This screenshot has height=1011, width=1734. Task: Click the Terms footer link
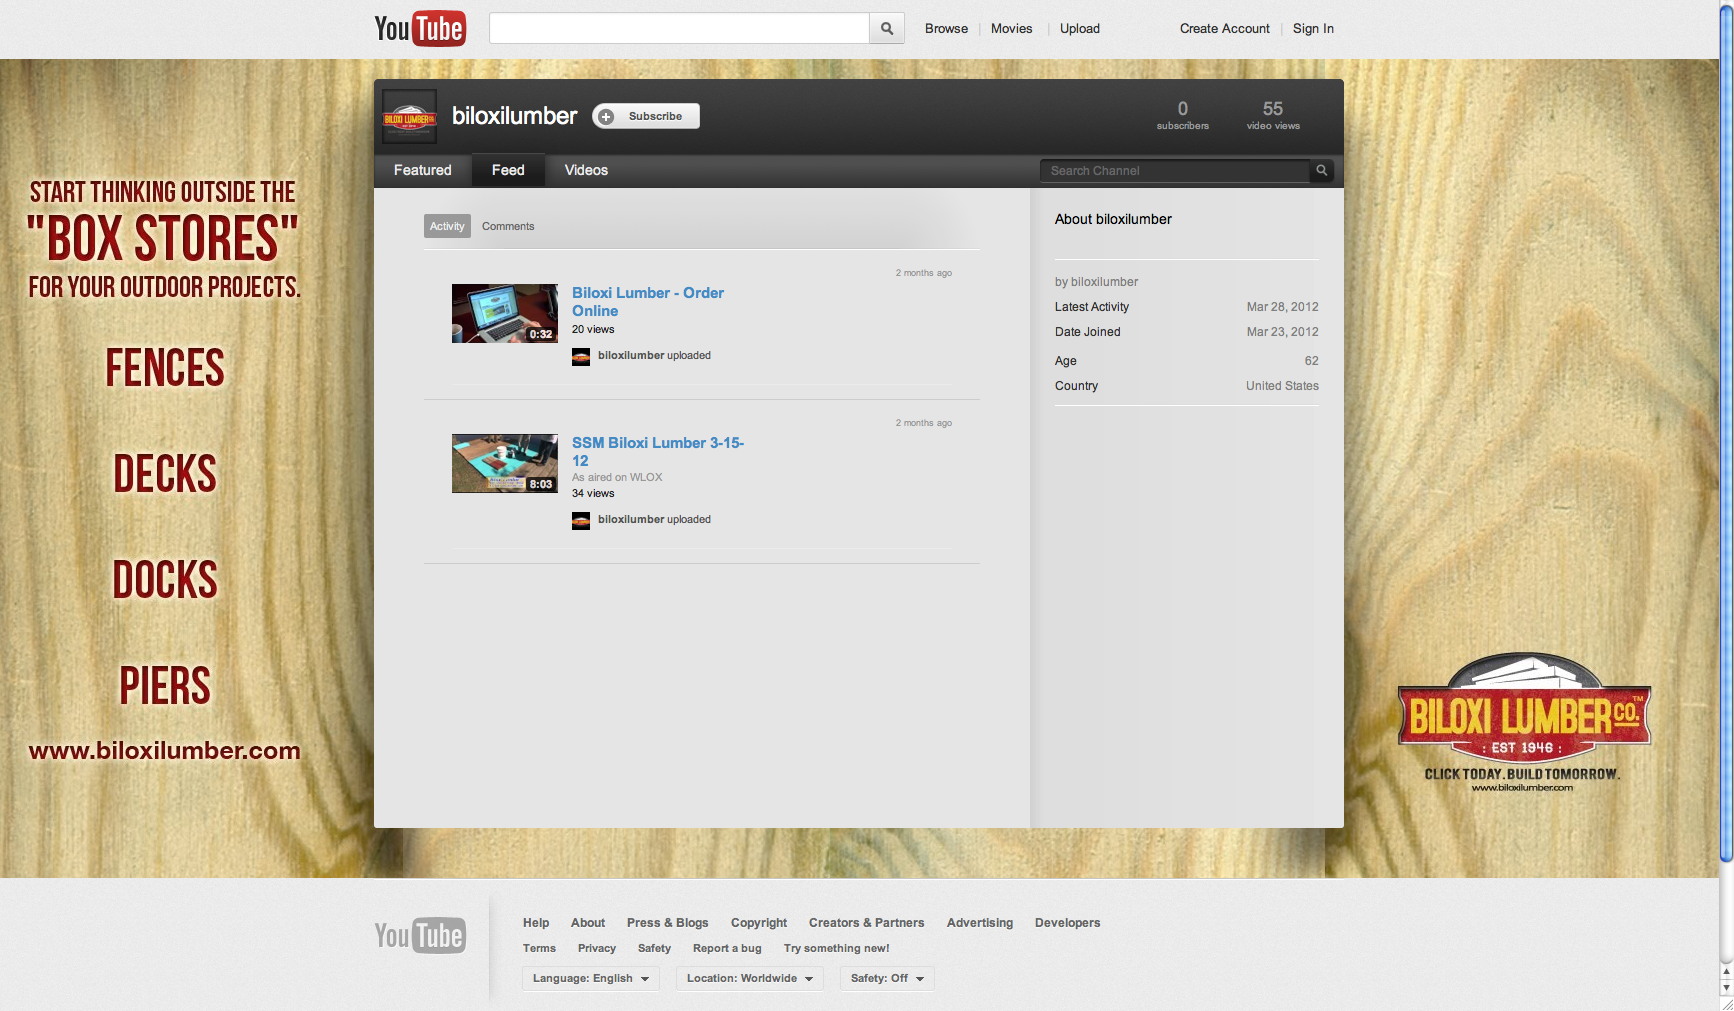pos(539,949)
